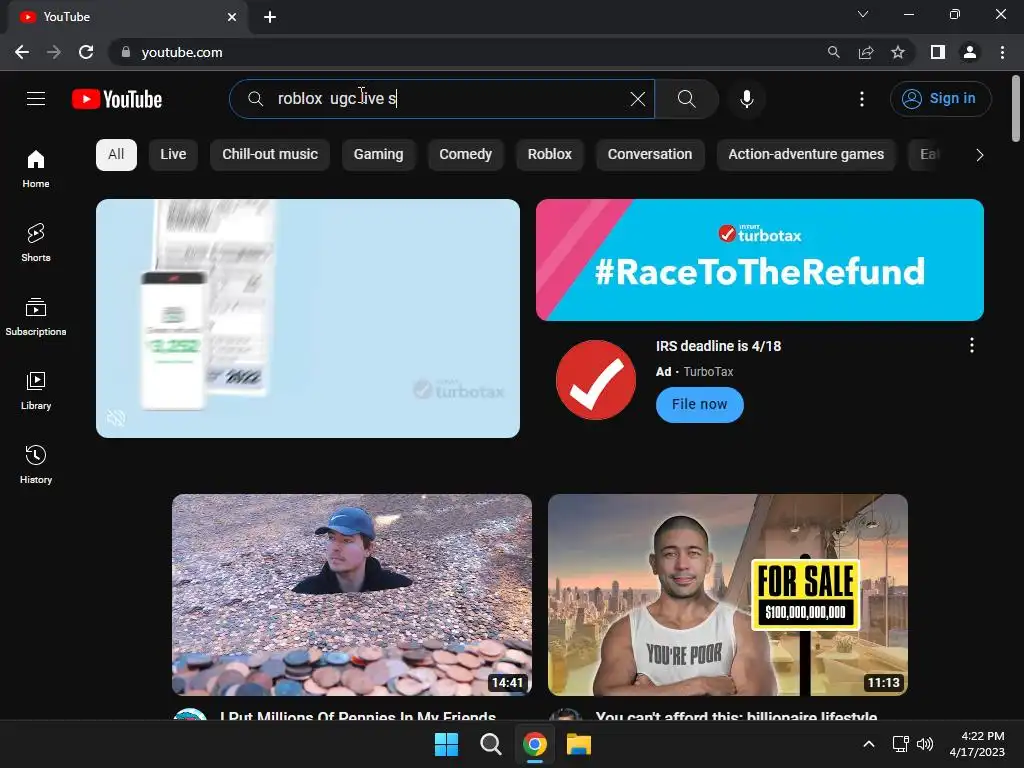This screenshot has width=1024, height=768.
Task: Share this page icon in address bar
Action: (866, 52)
